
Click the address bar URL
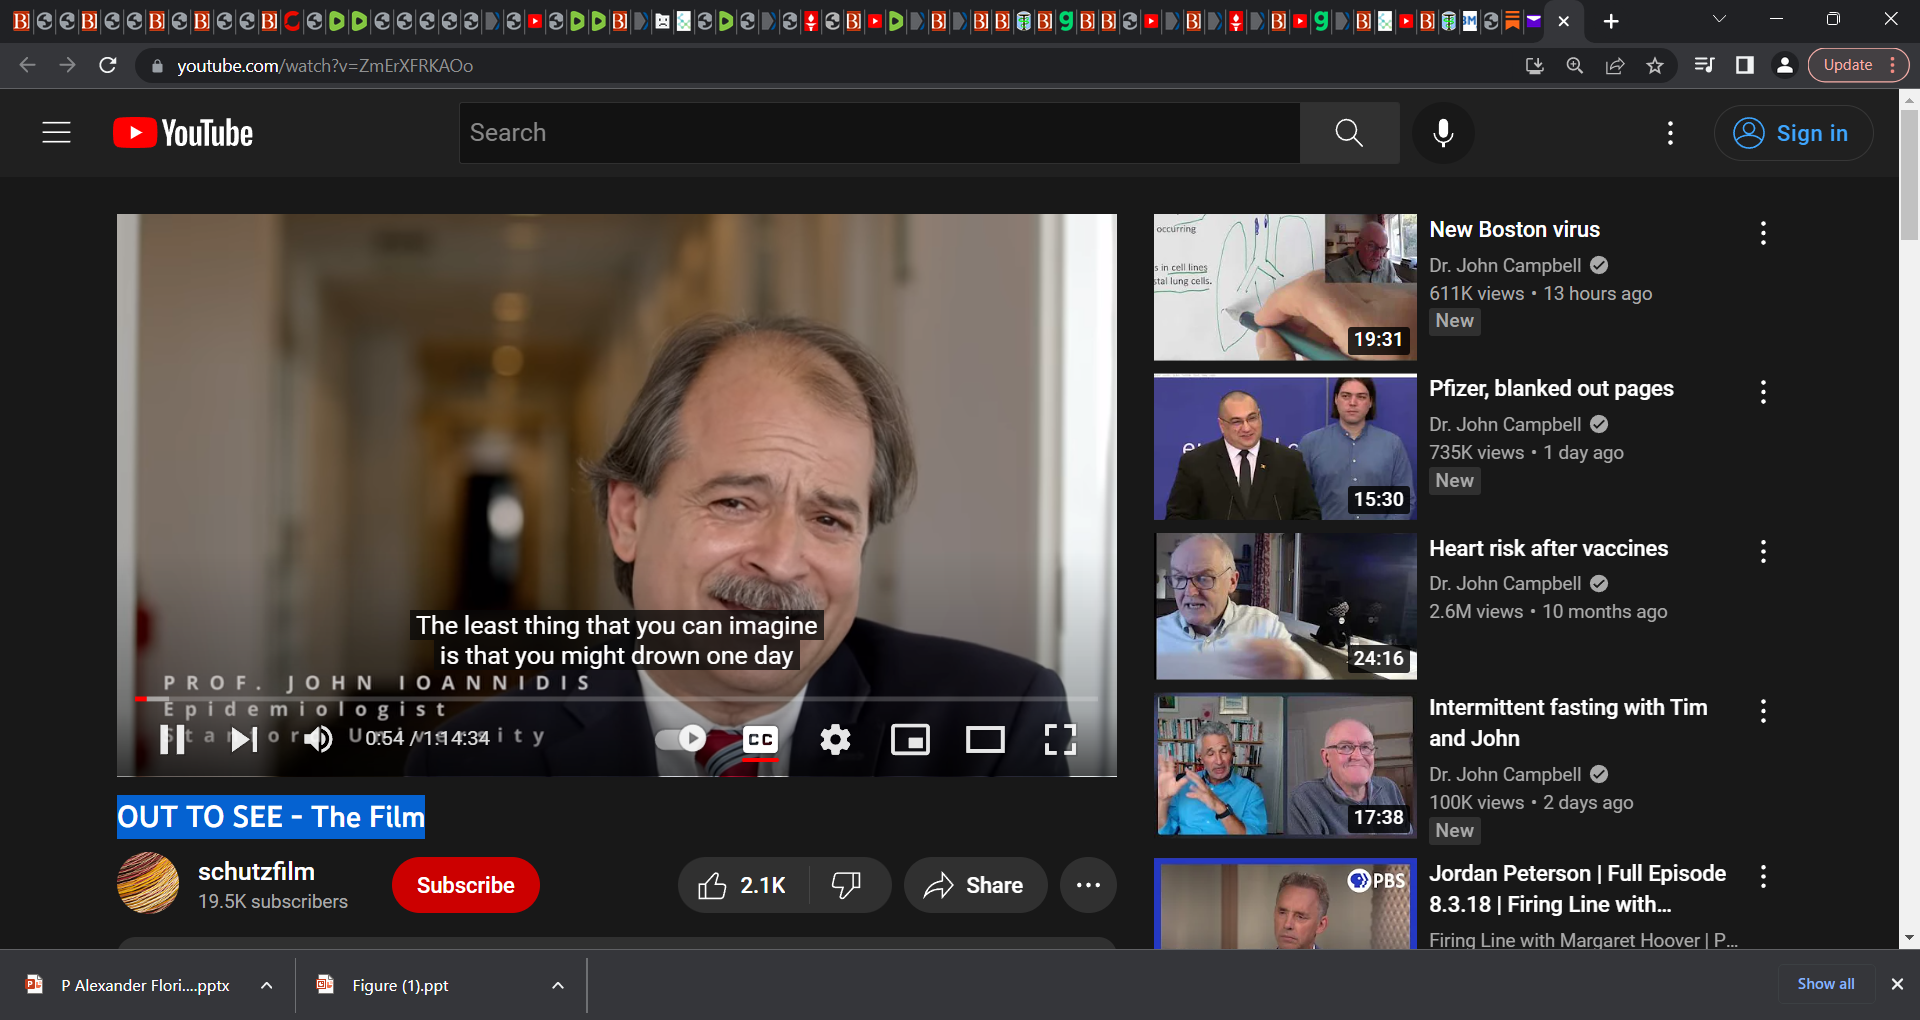325,66
